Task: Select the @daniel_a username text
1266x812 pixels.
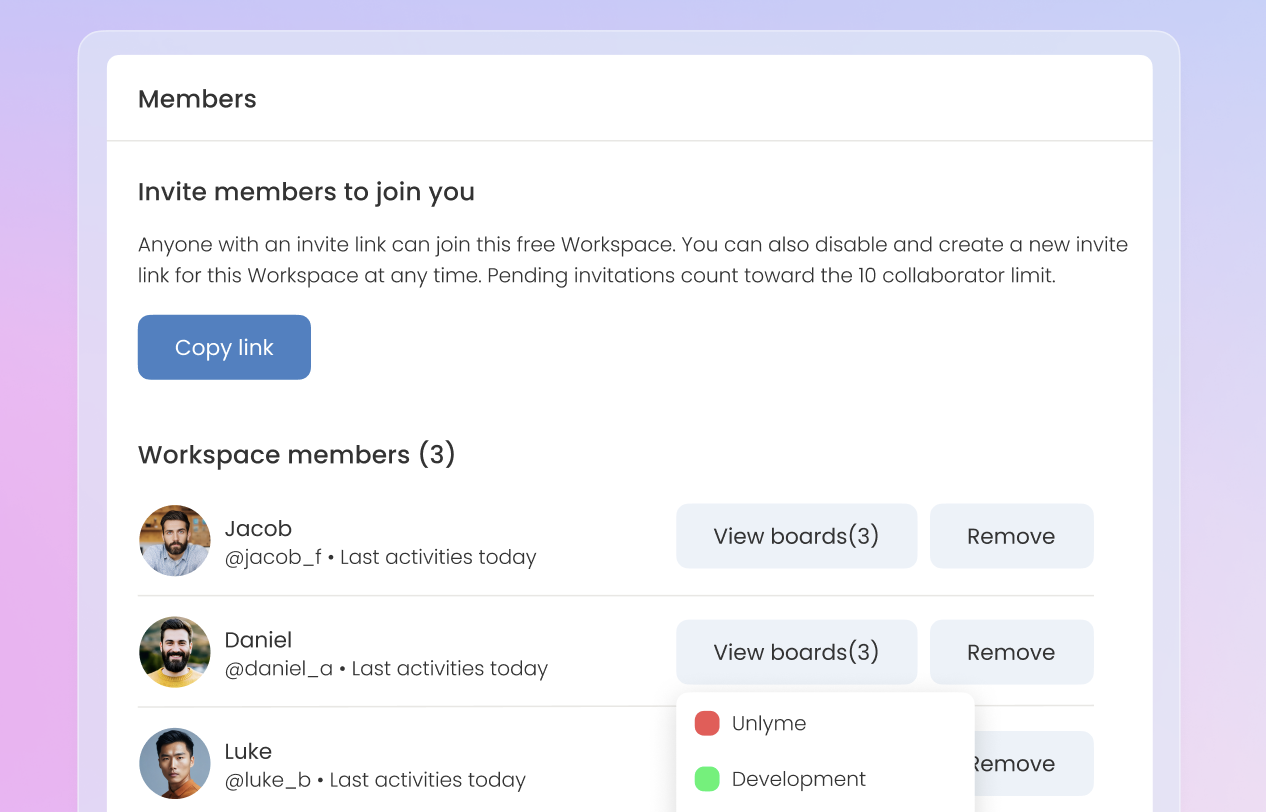Action: [278, 668]
